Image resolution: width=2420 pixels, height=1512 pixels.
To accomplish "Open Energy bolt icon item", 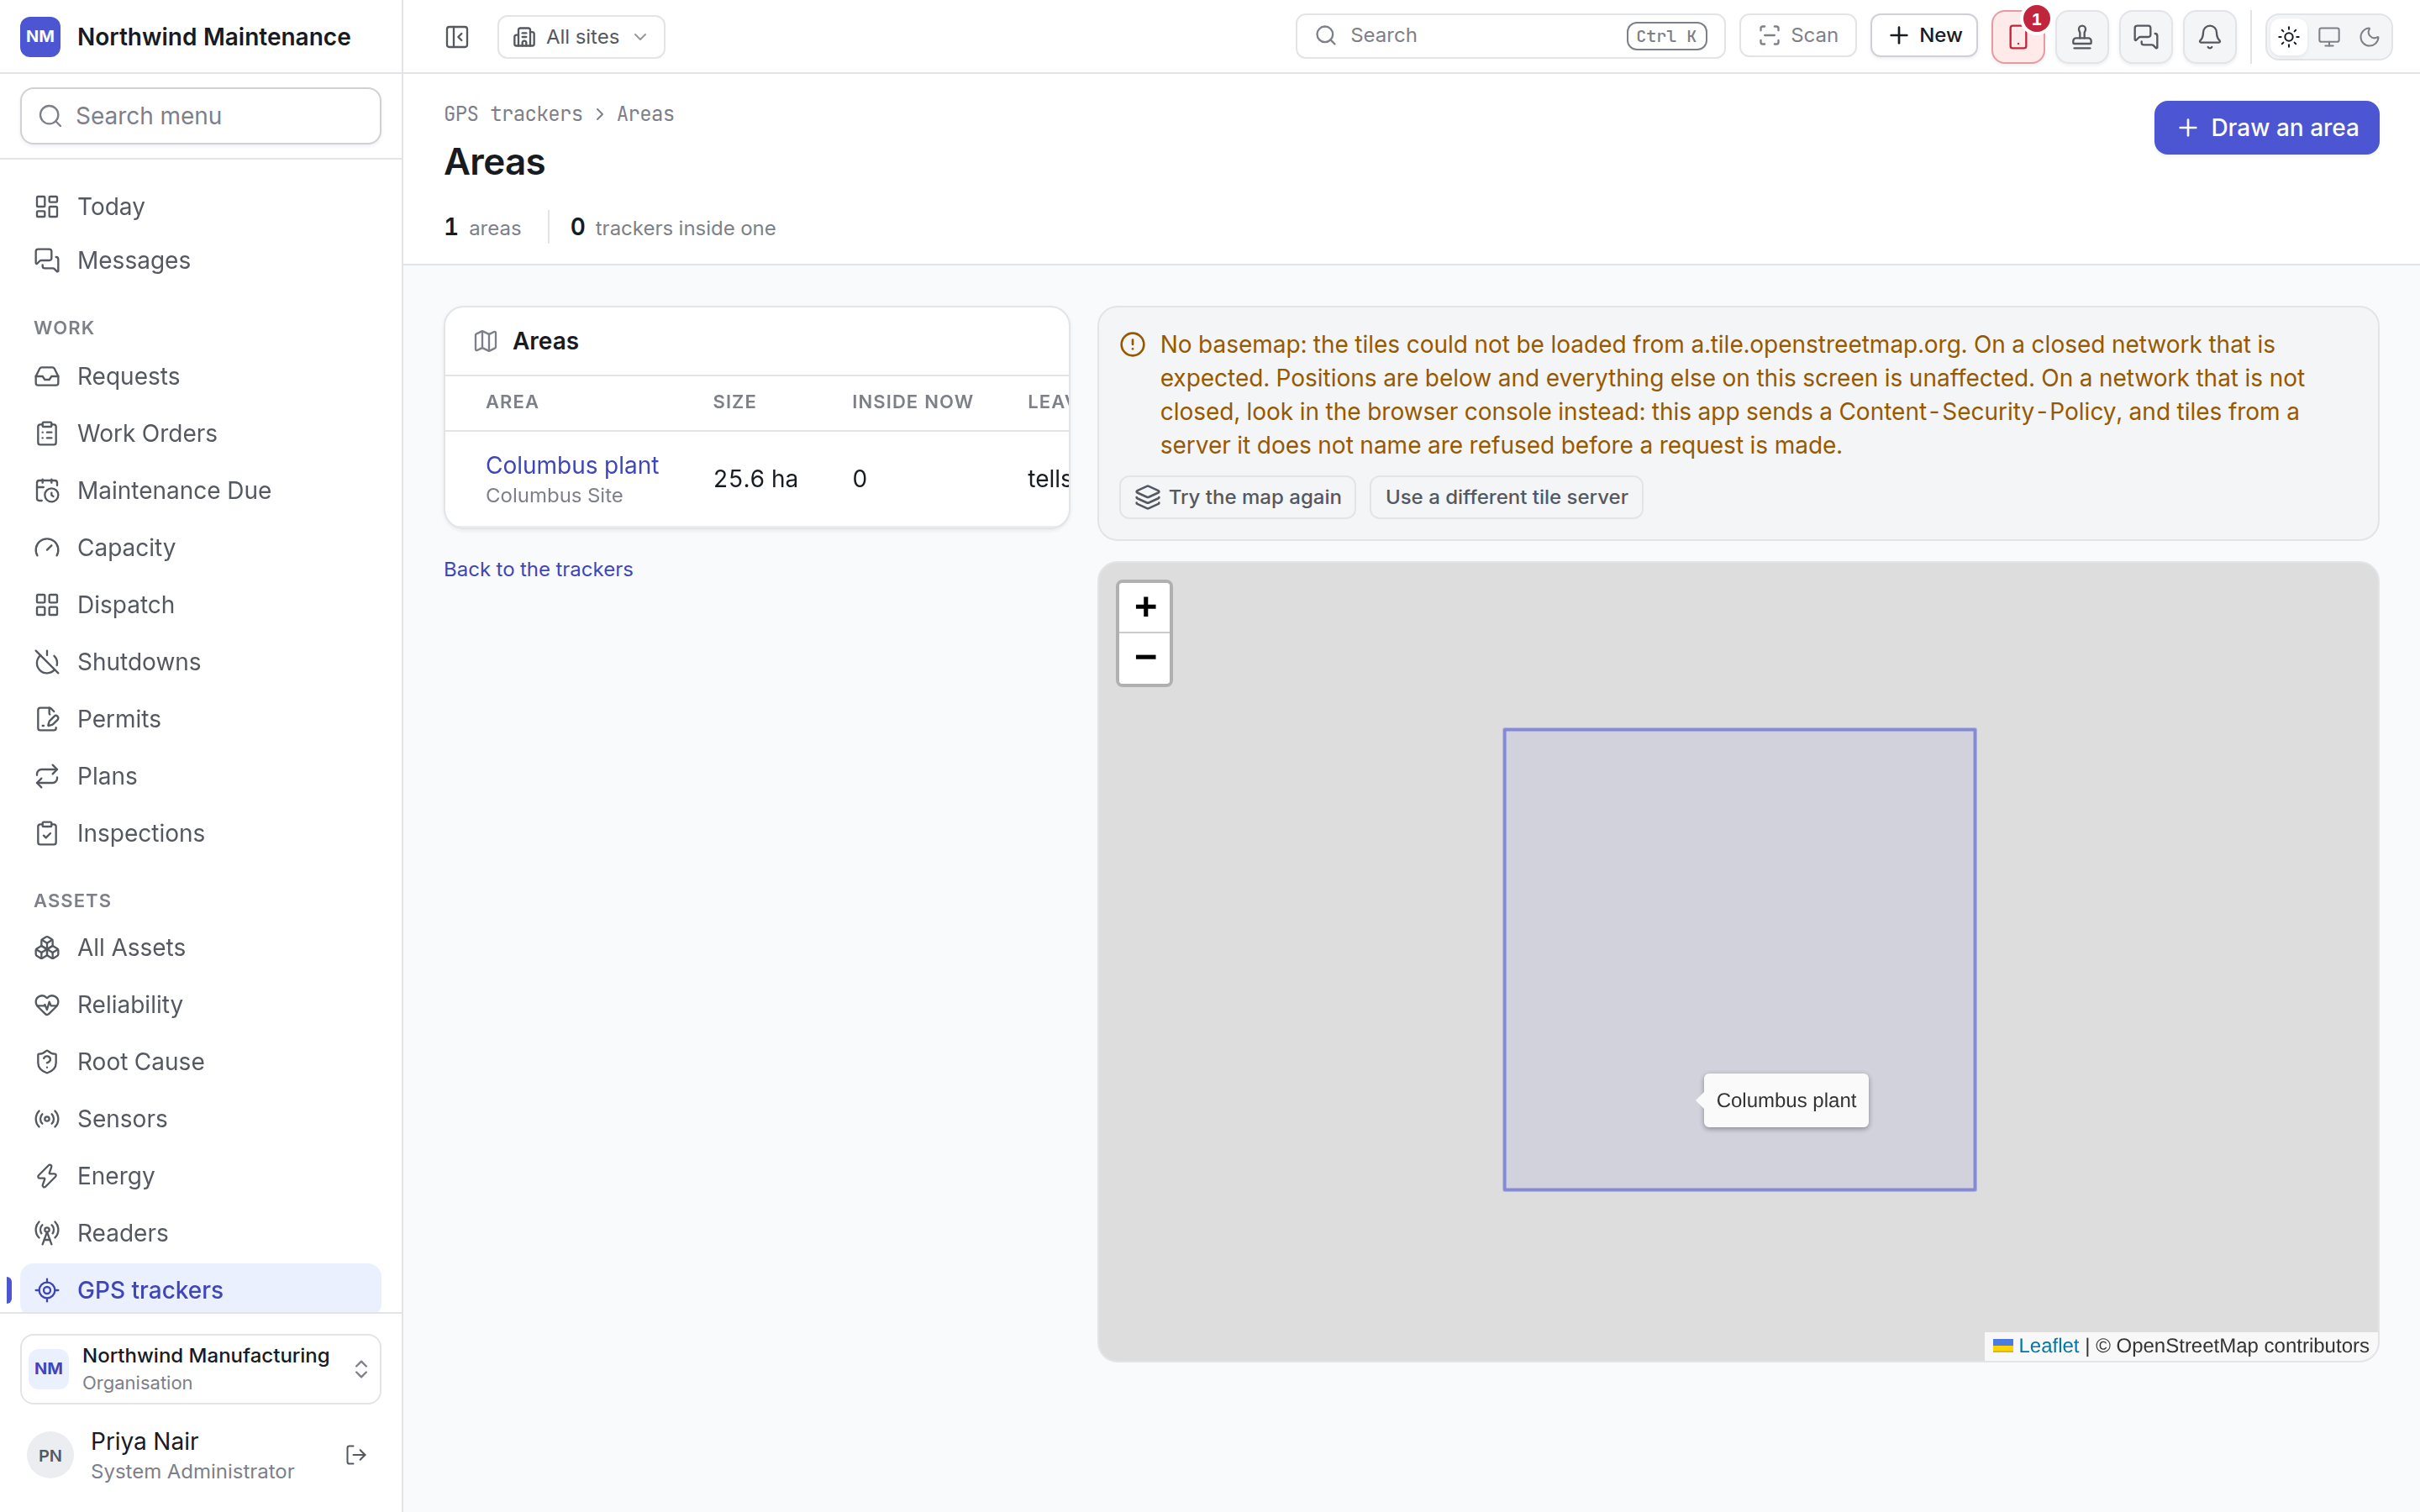I will (201, 1175).
